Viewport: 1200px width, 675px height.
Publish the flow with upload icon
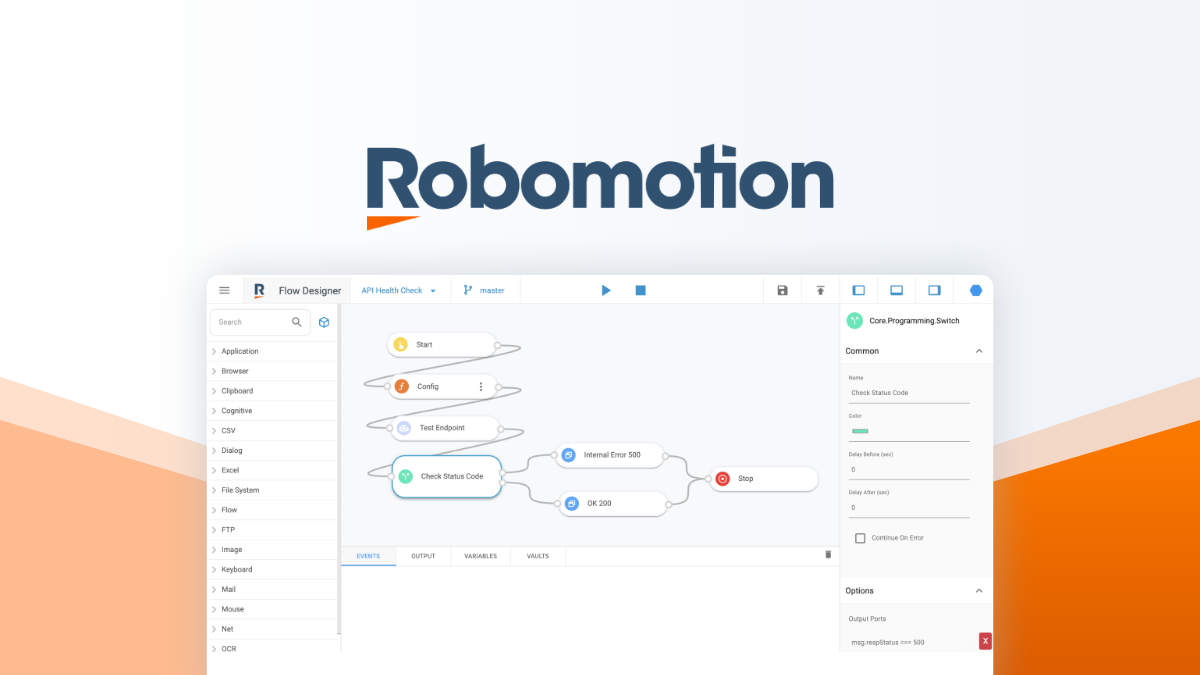point(820,290)
